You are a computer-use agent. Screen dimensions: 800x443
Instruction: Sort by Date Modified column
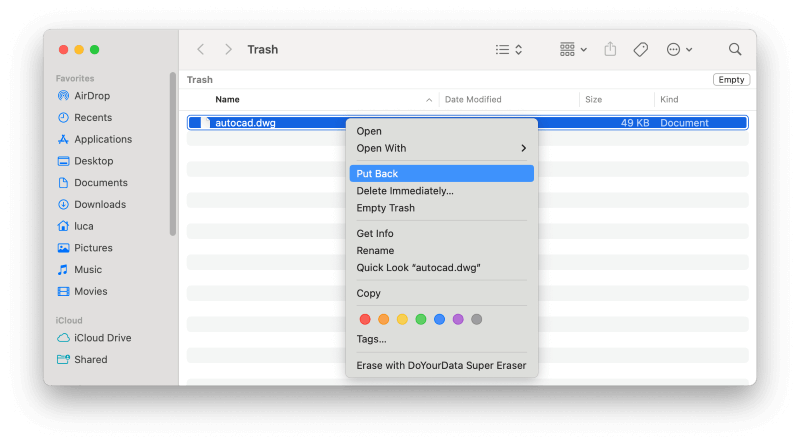pos(473,100)
